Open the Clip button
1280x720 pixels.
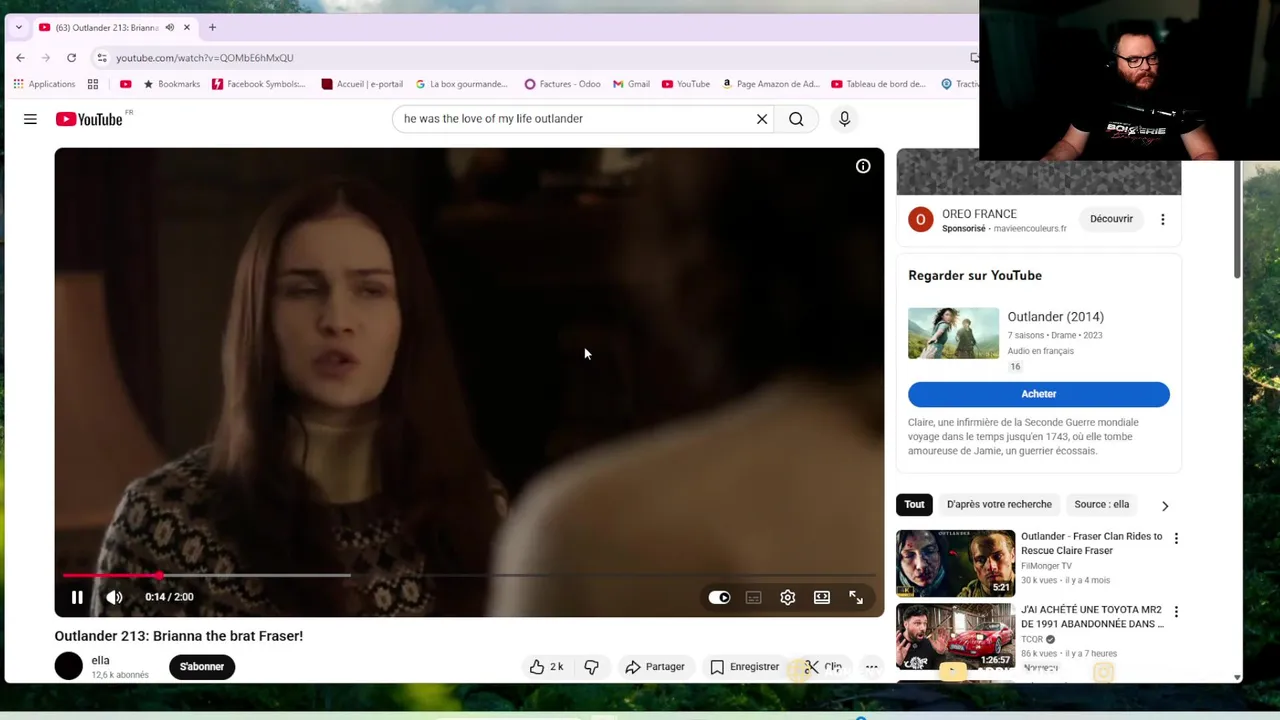(x=824, y=667)
